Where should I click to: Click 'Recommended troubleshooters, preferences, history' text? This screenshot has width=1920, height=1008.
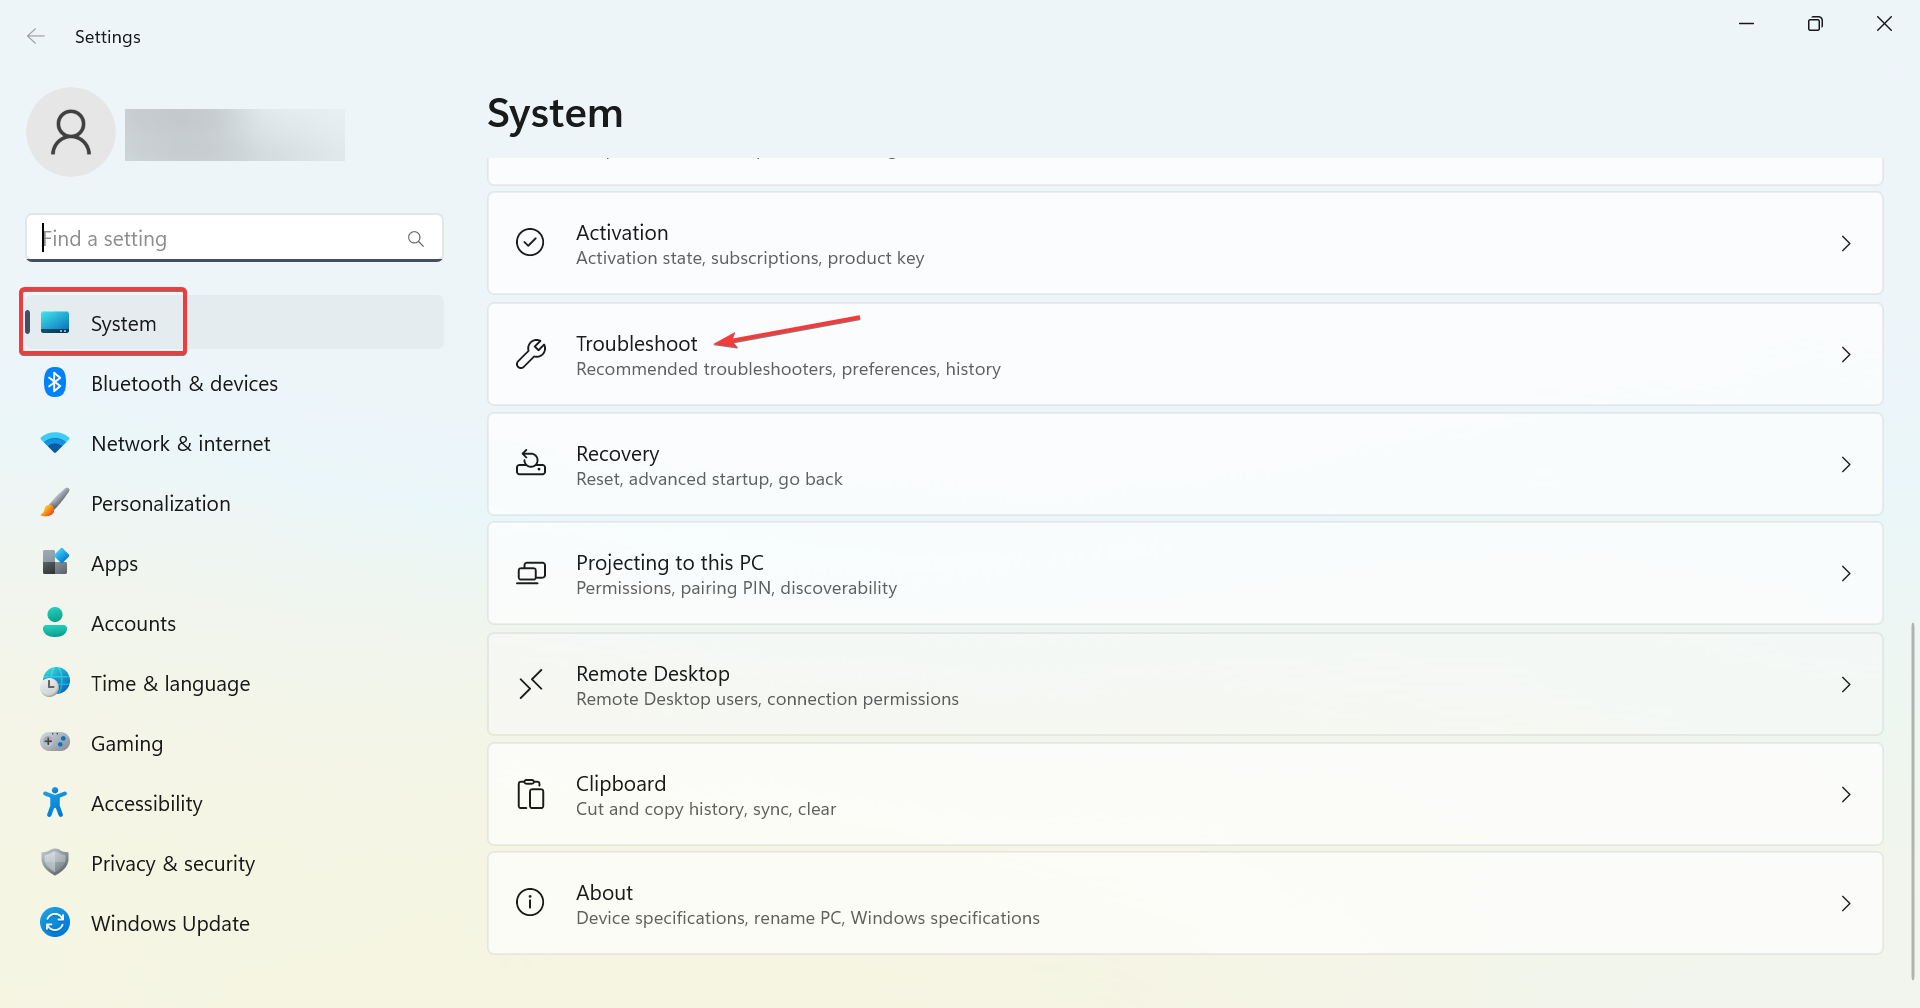tap(788, 369)
